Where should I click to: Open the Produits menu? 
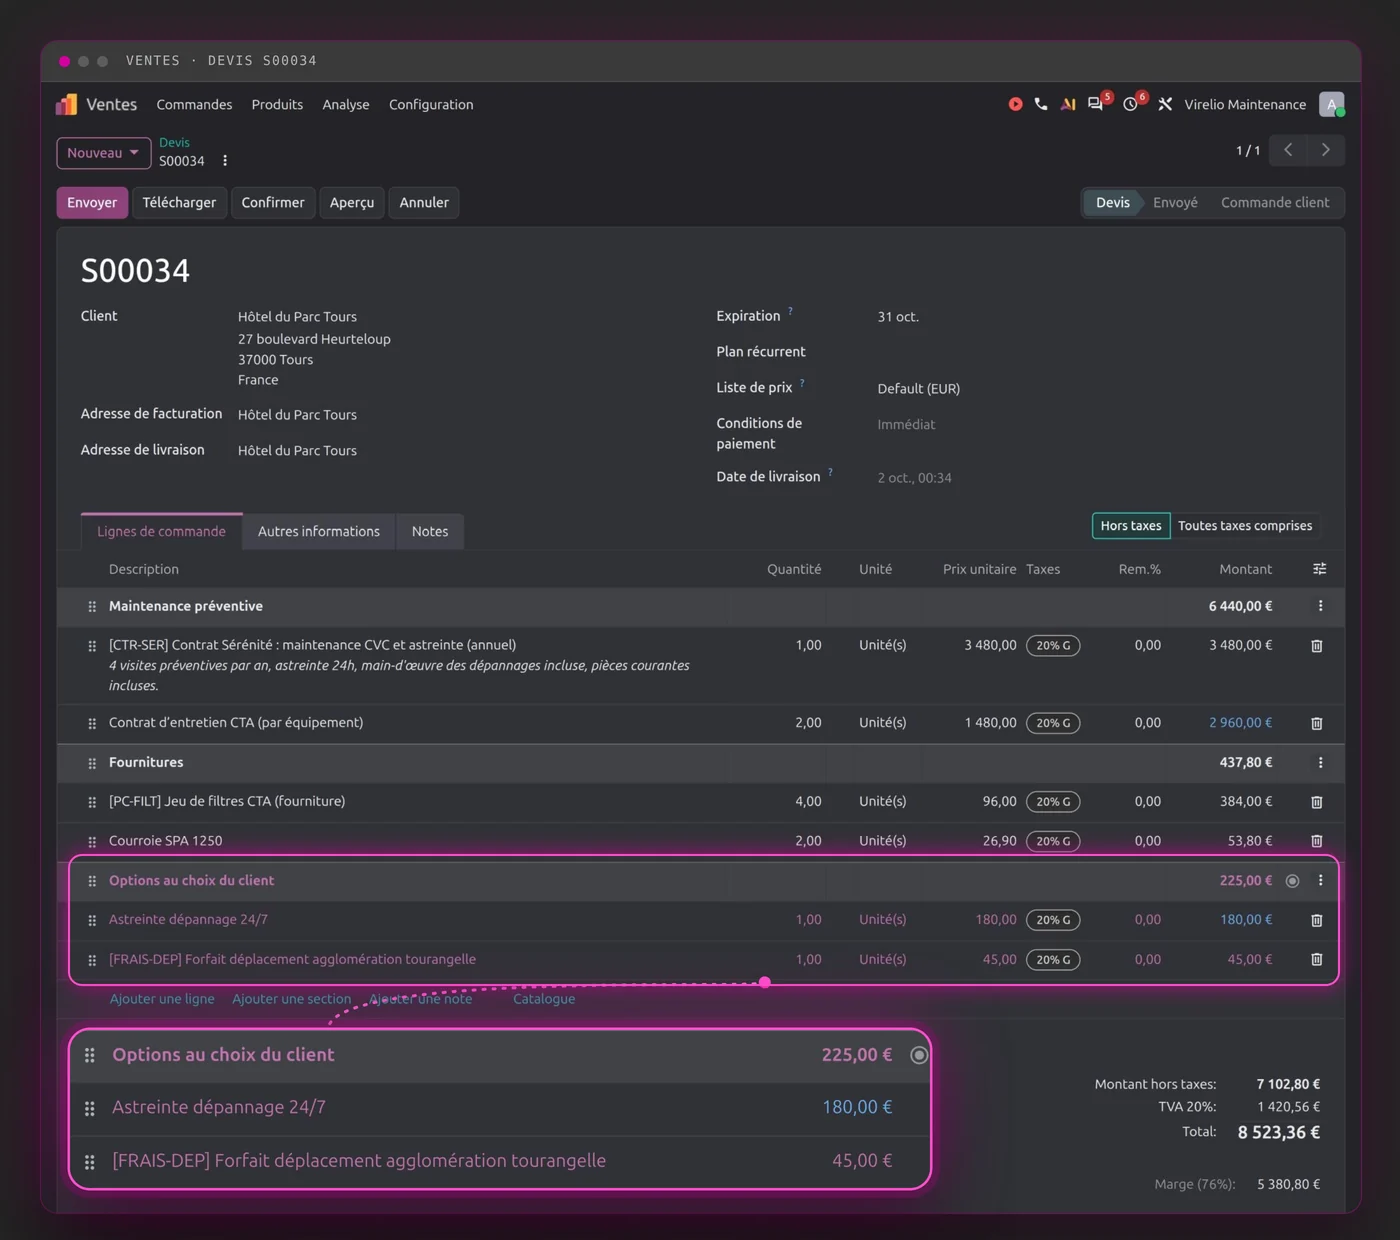coord(277,104)
